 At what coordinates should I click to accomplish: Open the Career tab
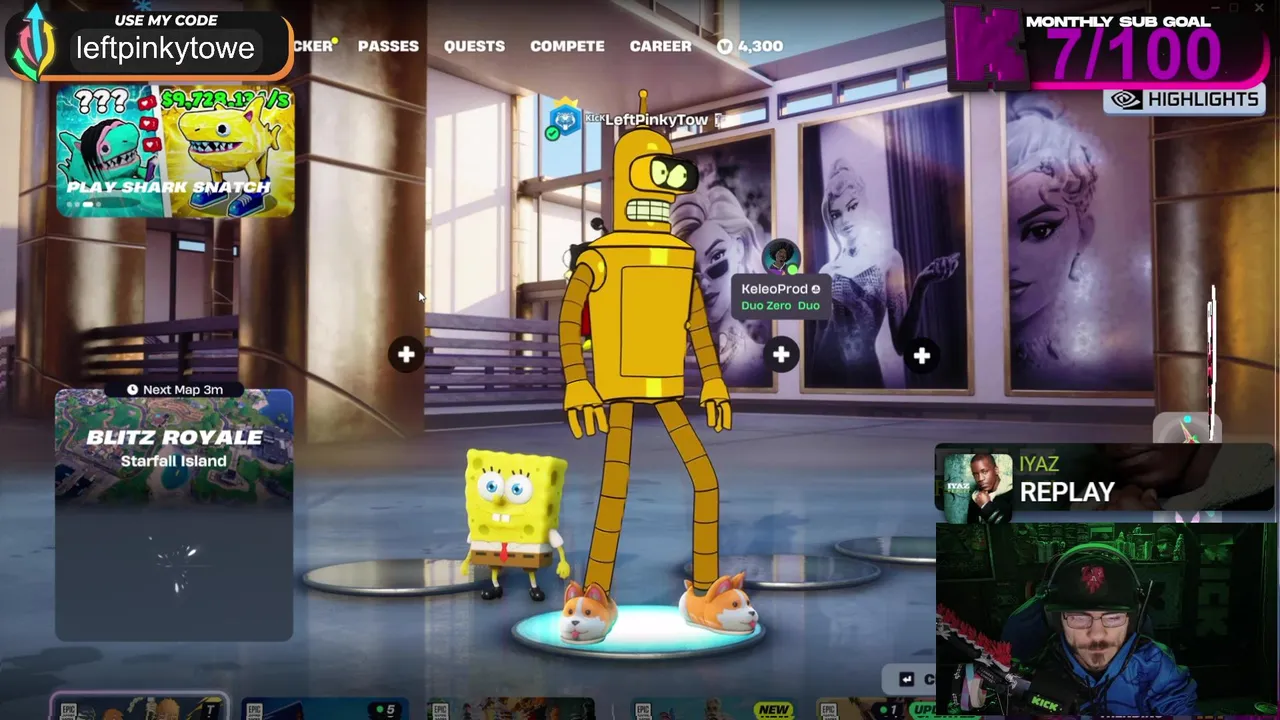point(660,46)
